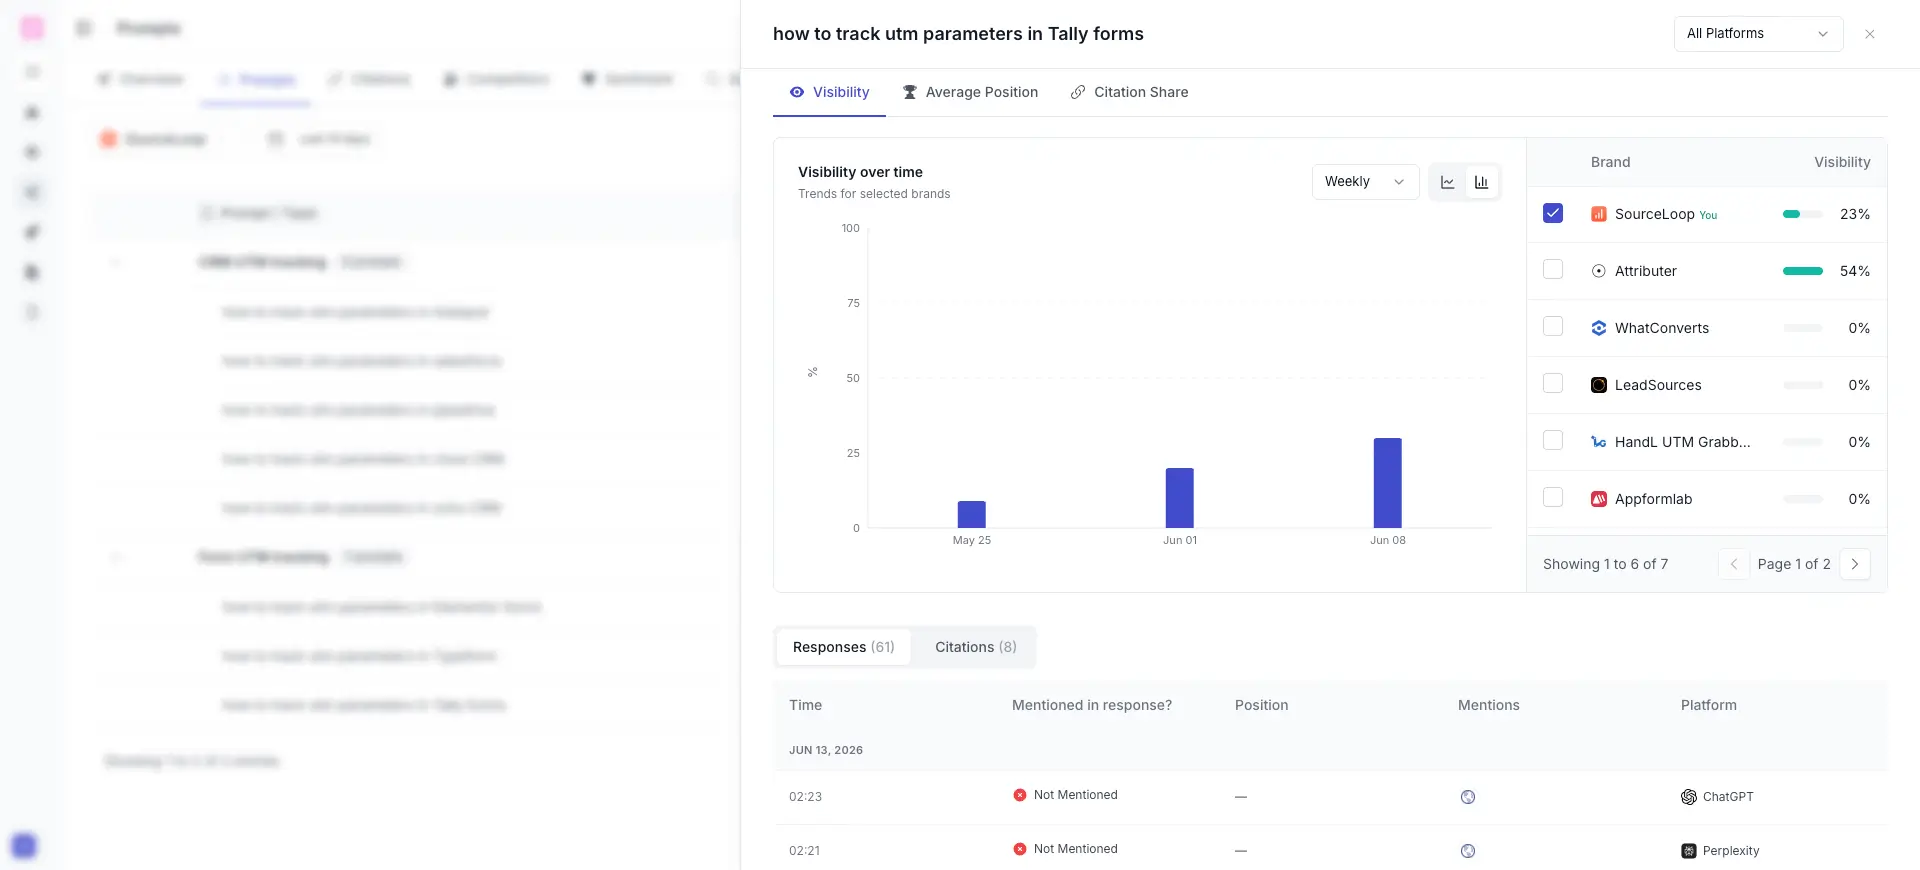Uncheck the SourceLoop brand checkbox

[1552, 213]
